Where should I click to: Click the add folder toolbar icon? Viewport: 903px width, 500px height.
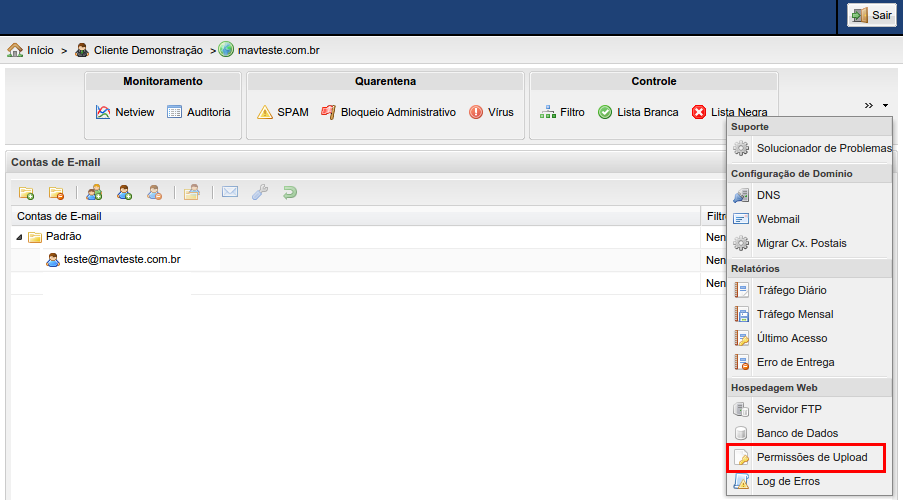point(27,192)
